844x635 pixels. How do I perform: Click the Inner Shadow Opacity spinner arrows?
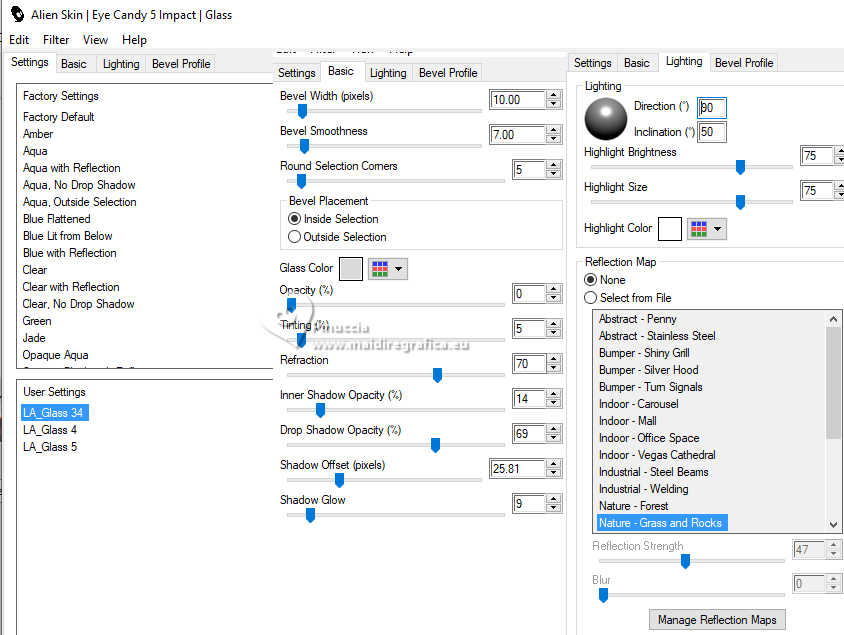point(553,399)
